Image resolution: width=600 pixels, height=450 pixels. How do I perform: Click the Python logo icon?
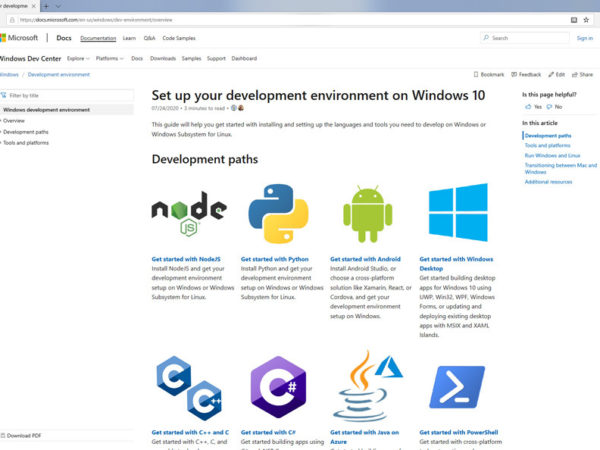tap(278, 212)
